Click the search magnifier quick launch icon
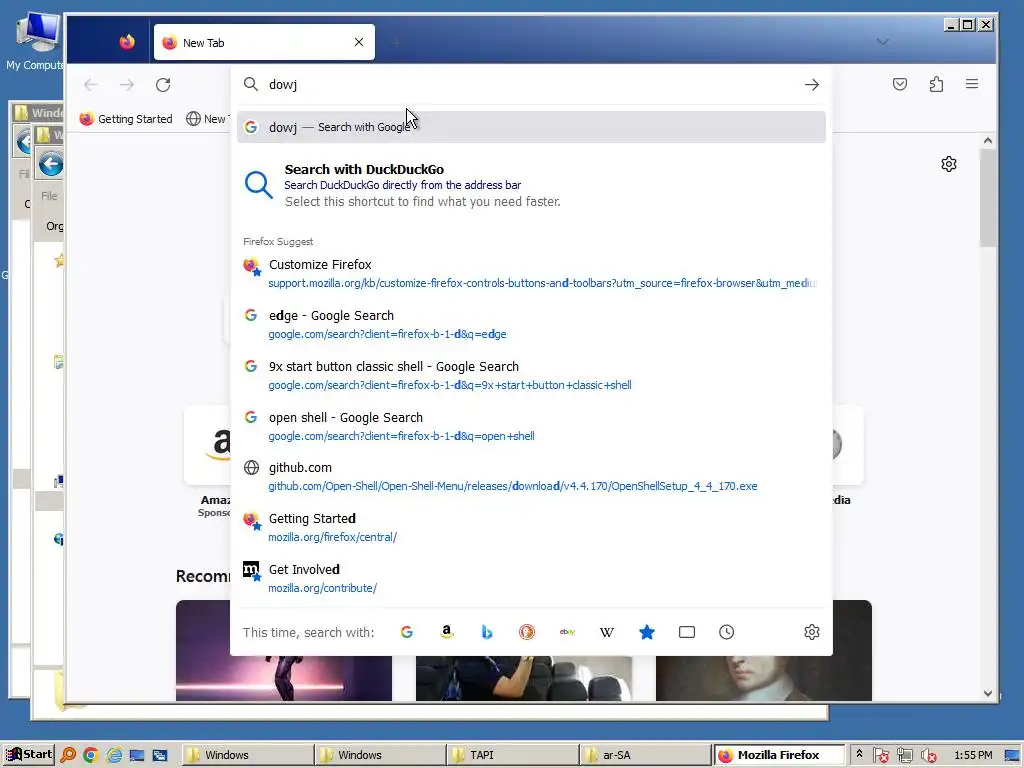The image size is (1024, 768). pyautogui.click(x=68, y=756)
